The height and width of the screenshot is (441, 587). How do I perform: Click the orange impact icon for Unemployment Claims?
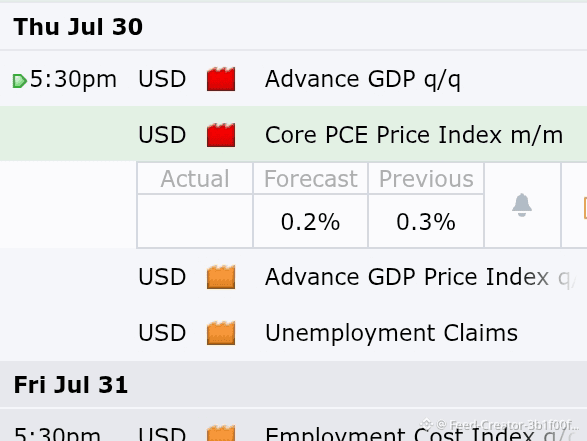[221, 333]
